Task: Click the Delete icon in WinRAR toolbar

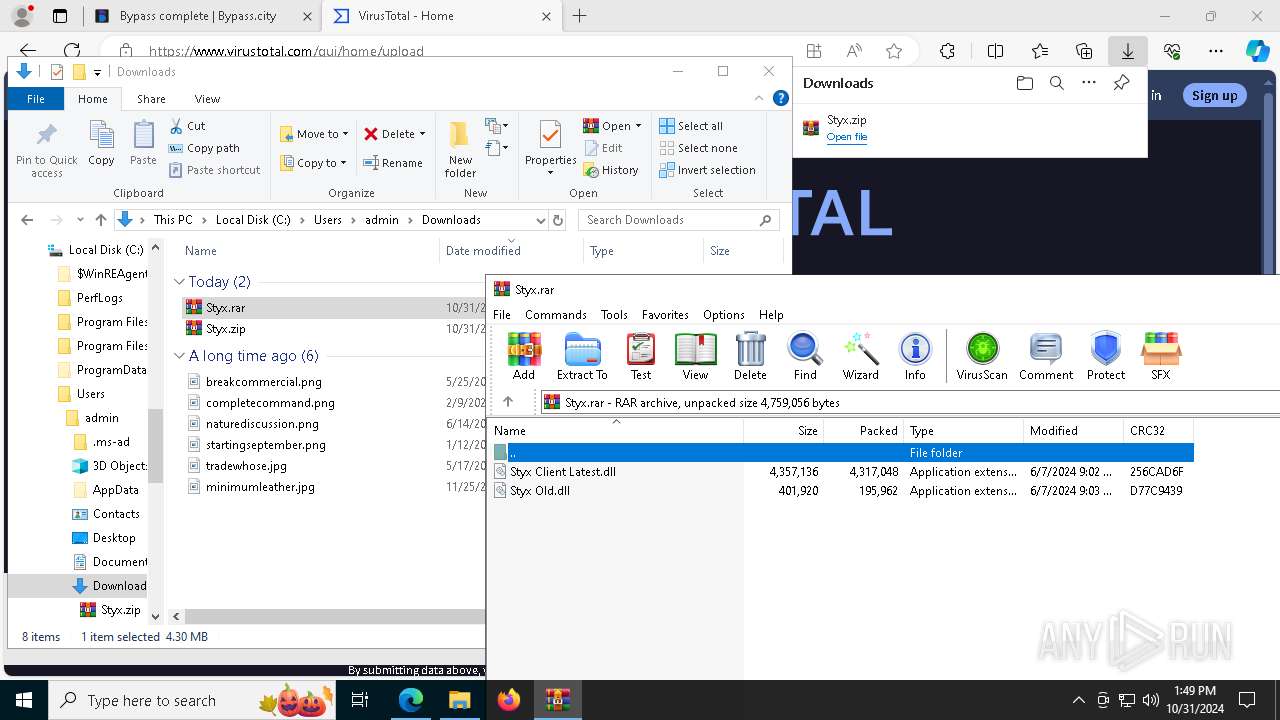Action: coord(750,357)
